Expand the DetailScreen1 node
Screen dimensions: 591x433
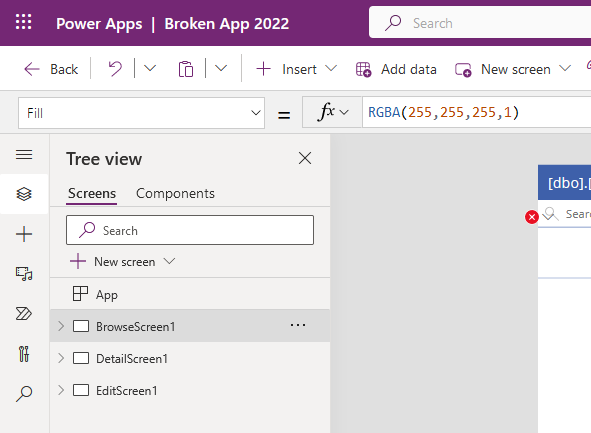61,358
